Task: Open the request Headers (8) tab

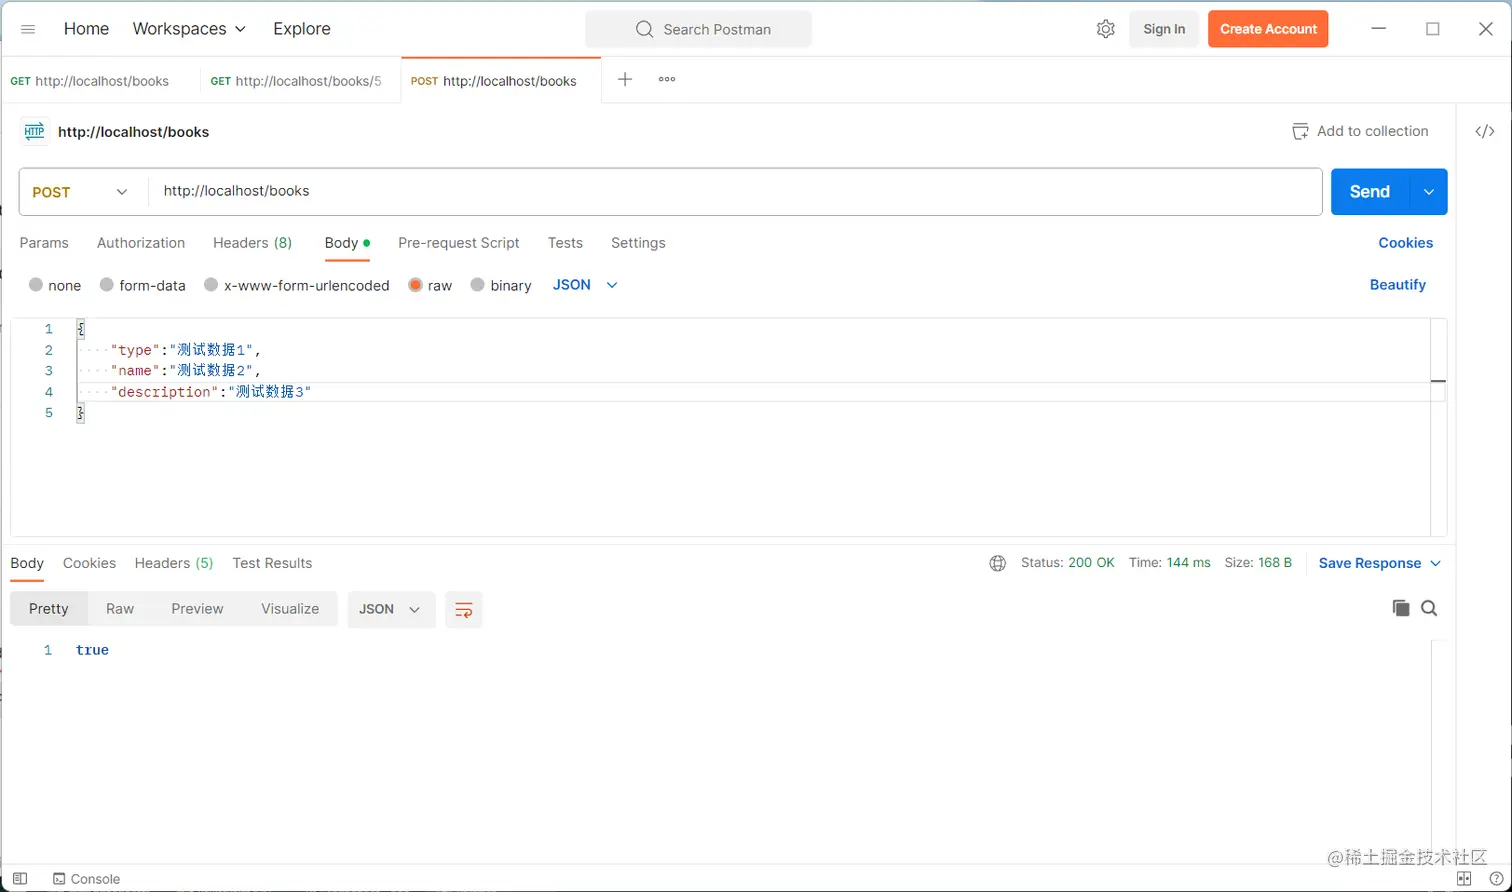Action: coord(253,243)
